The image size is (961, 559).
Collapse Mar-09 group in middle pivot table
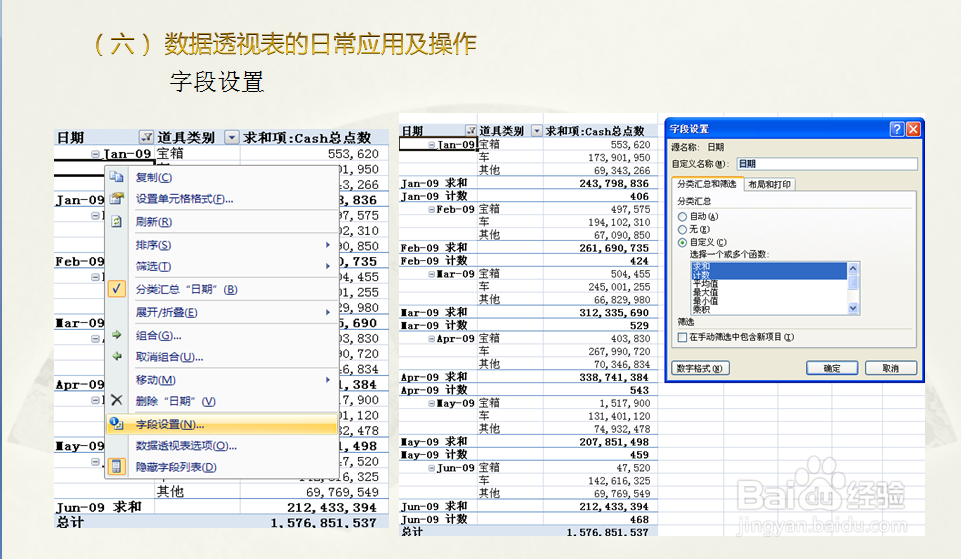point(431,274)
